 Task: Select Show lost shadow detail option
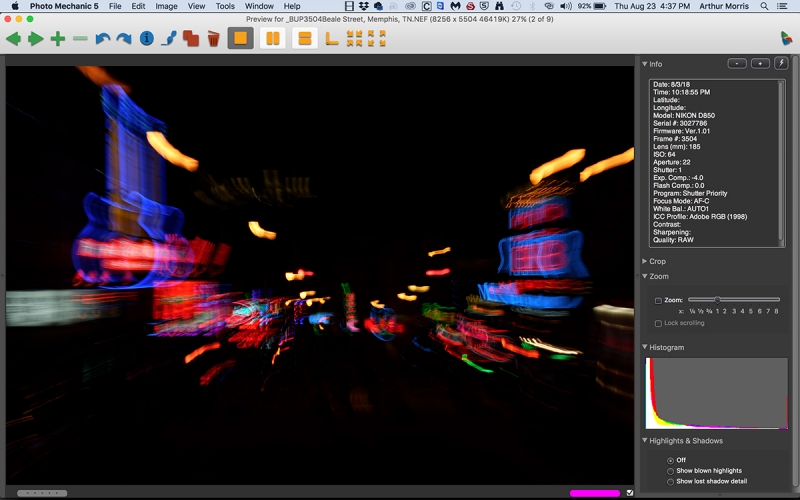[x=670, y=482]
